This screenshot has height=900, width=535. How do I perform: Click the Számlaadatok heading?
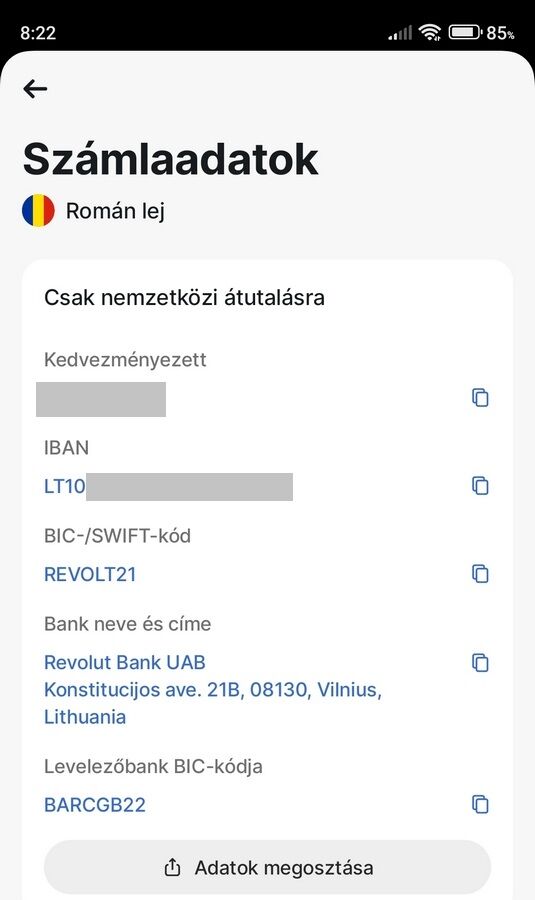point(170,159)
